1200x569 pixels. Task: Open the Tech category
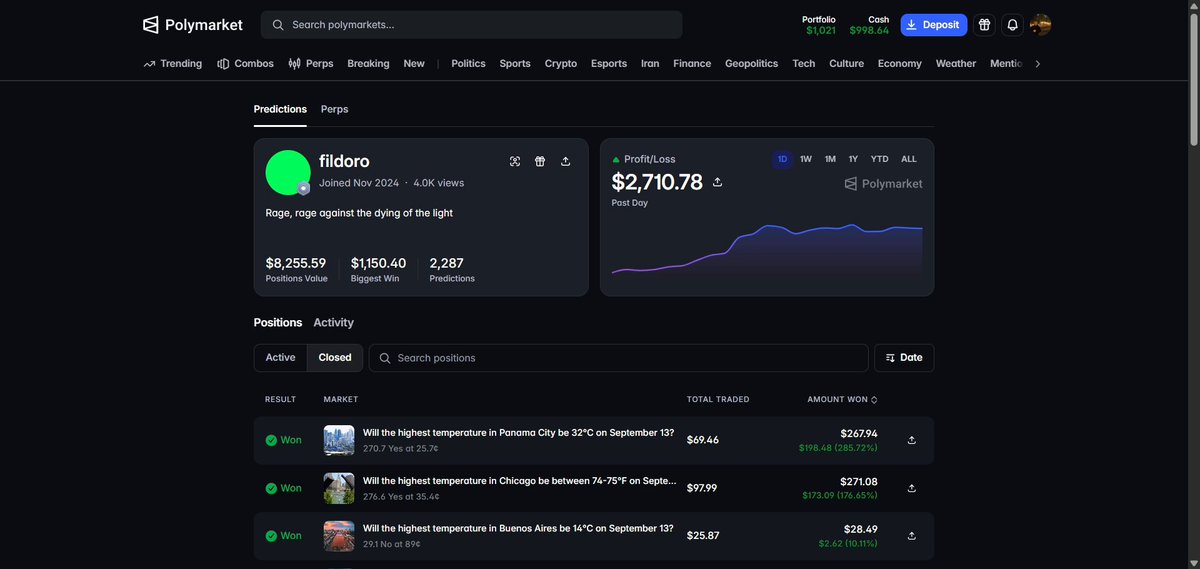tap(804, 63)
